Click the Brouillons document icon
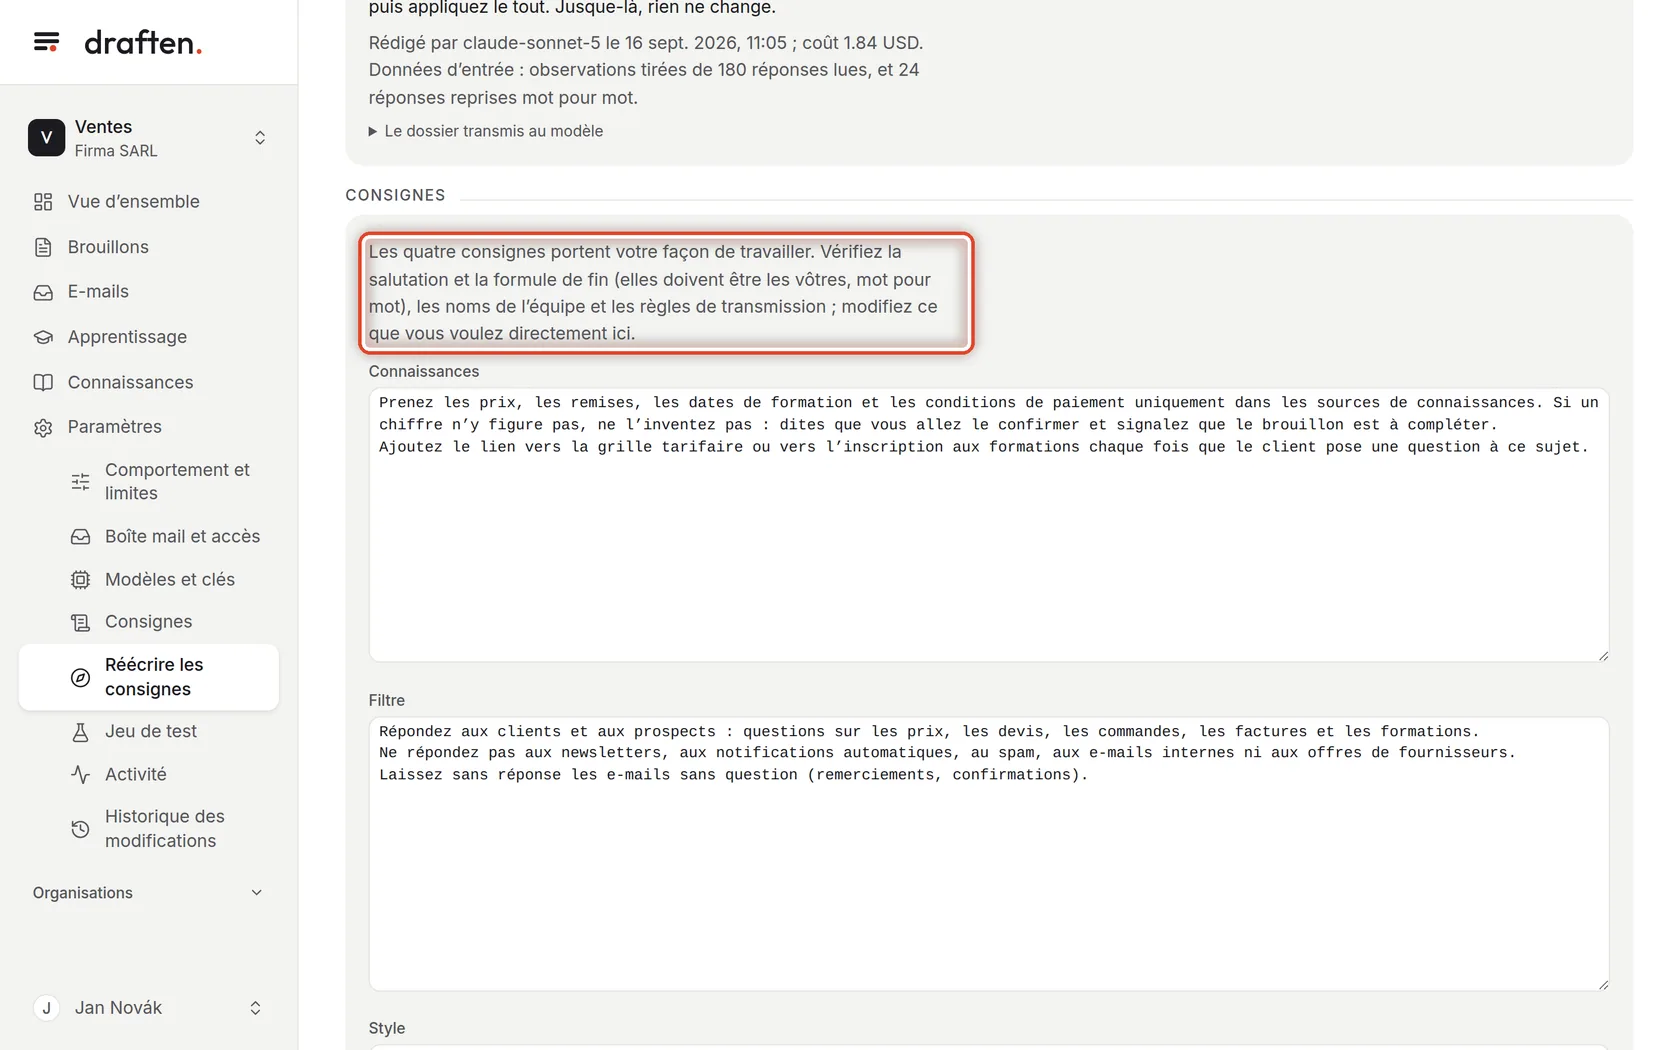1680x1050 pixels. [43, 247]
